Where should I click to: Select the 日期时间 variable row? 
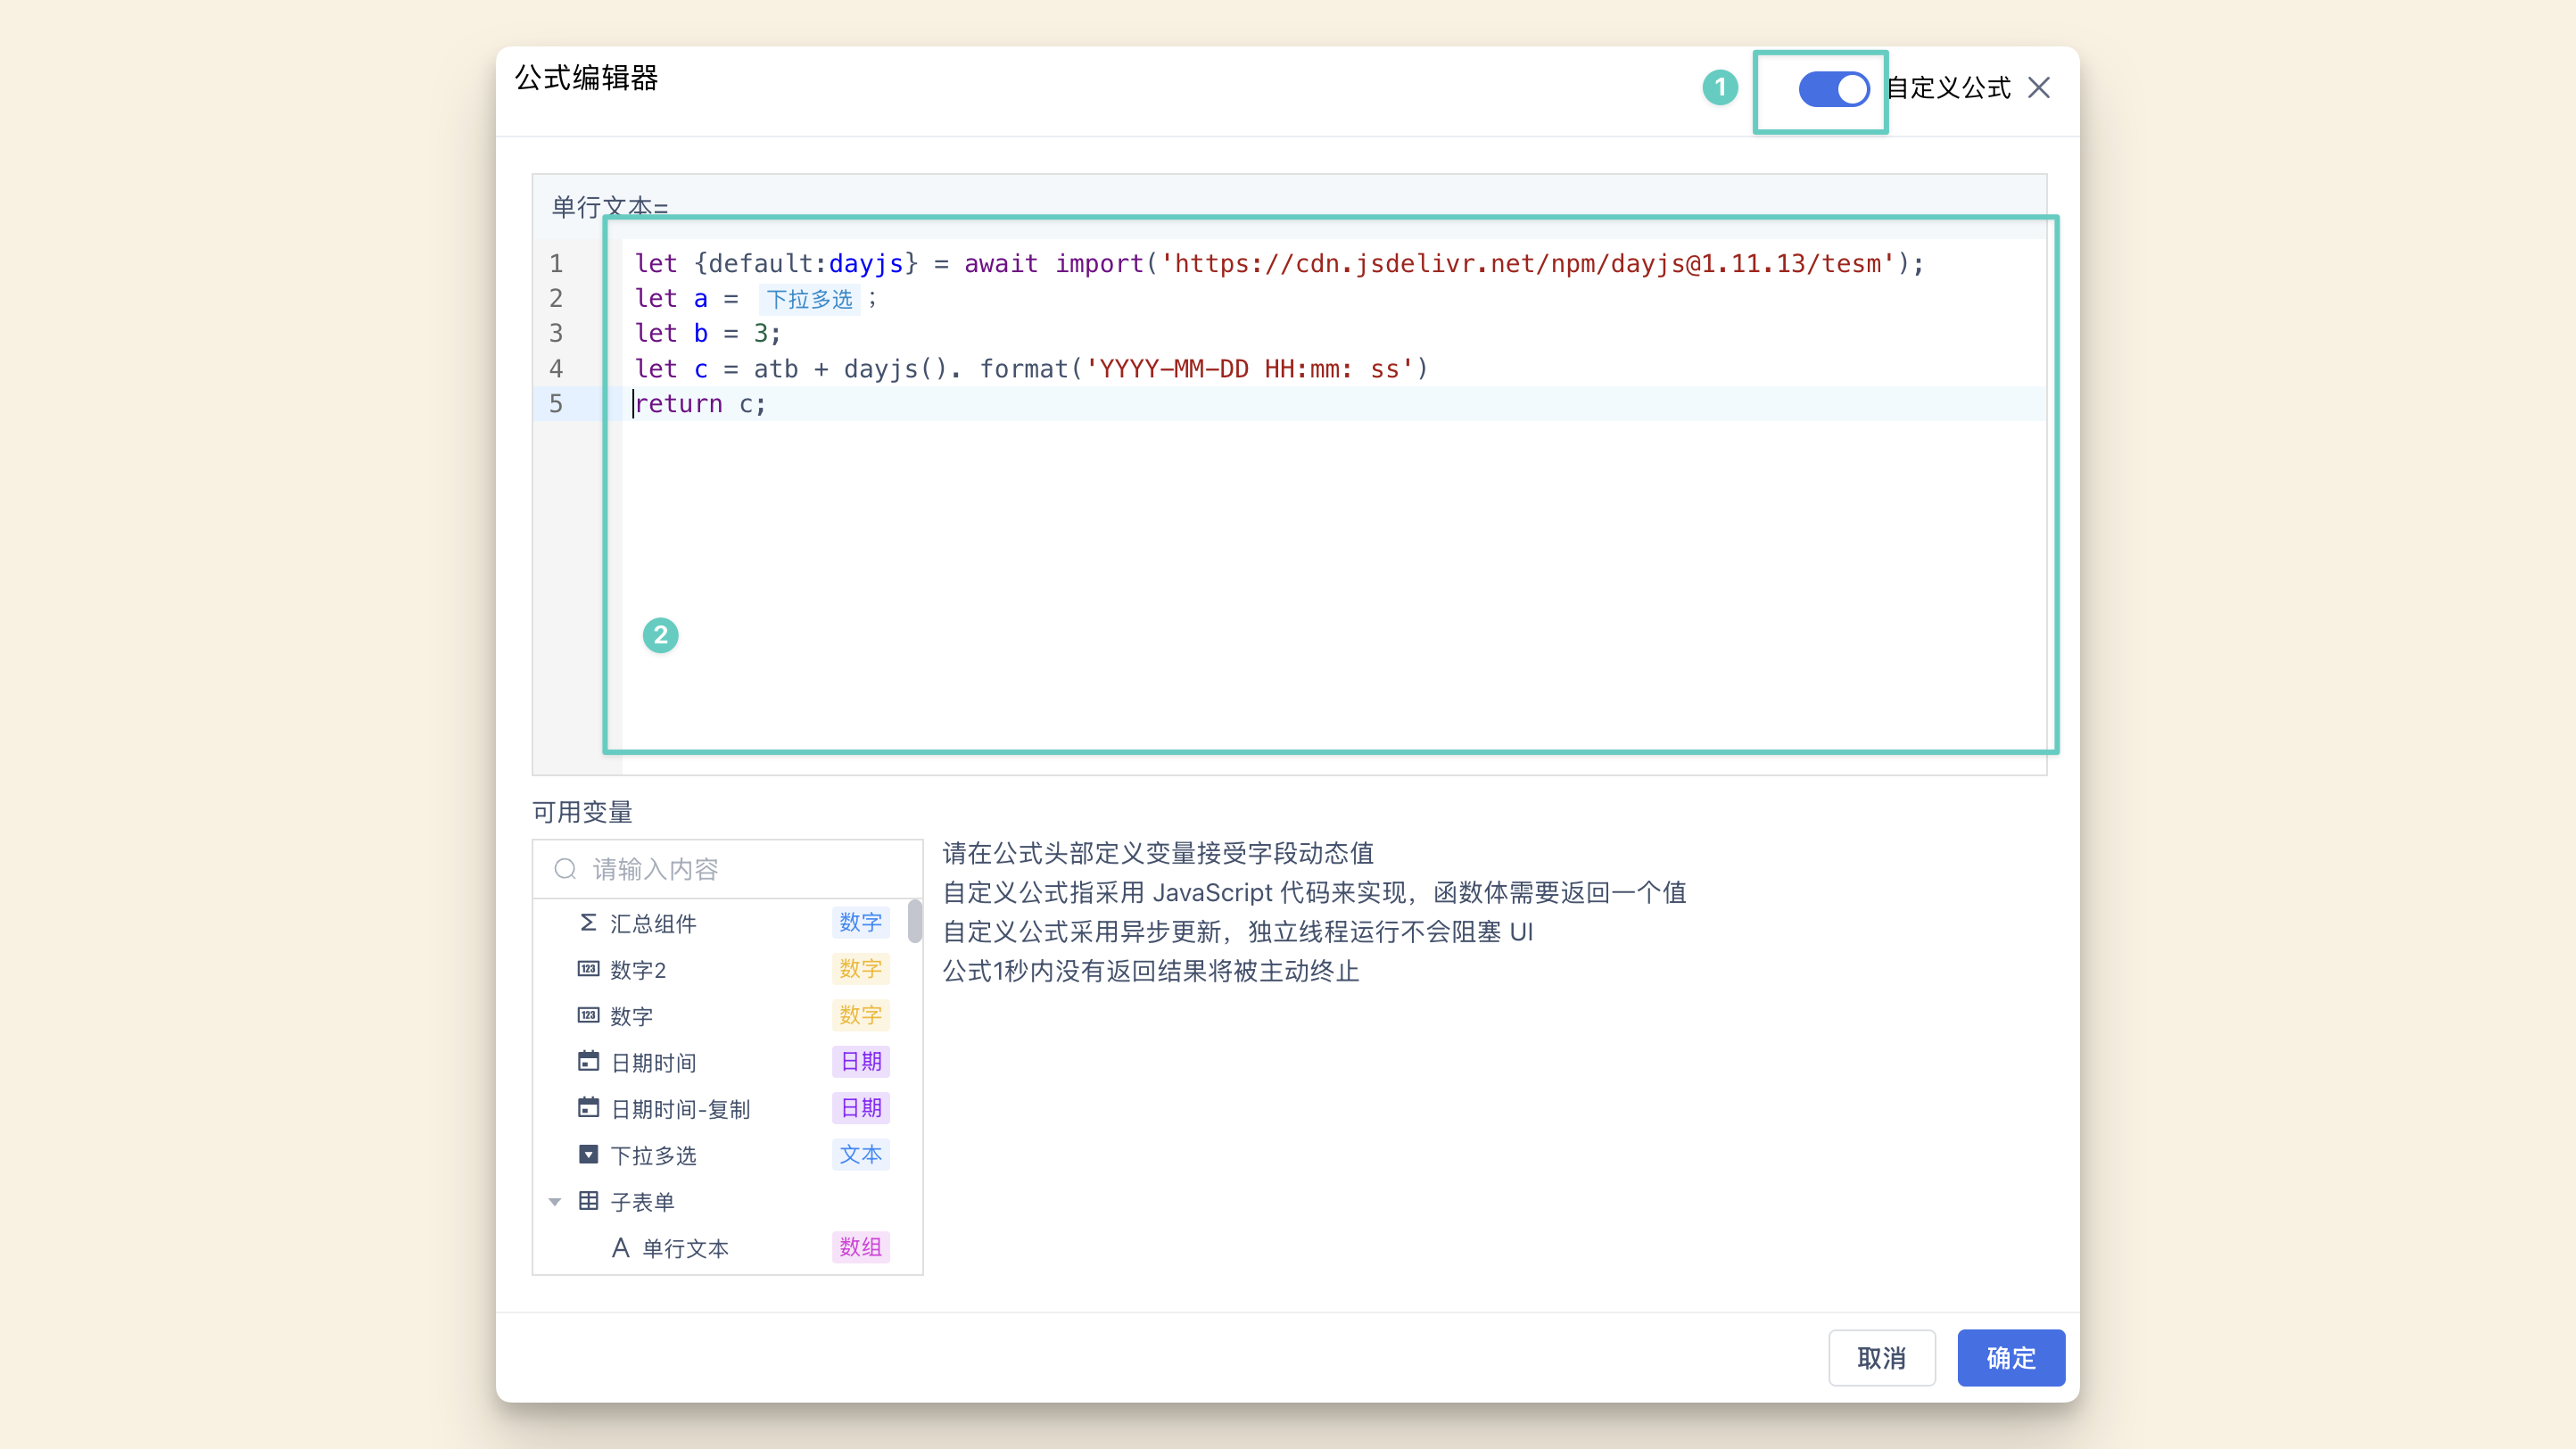[653, 1062]
